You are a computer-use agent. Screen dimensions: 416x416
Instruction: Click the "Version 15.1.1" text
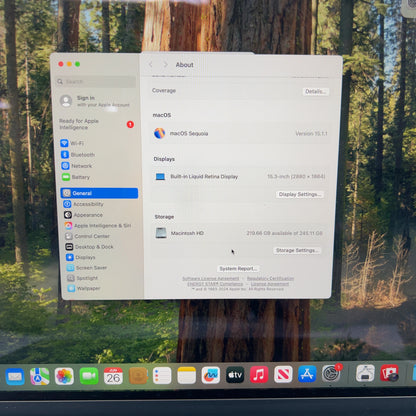pos(311,133)
